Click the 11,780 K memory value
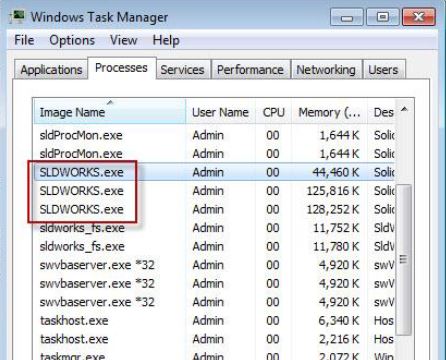The image size is (446, 360). click(x=336, y=247)
